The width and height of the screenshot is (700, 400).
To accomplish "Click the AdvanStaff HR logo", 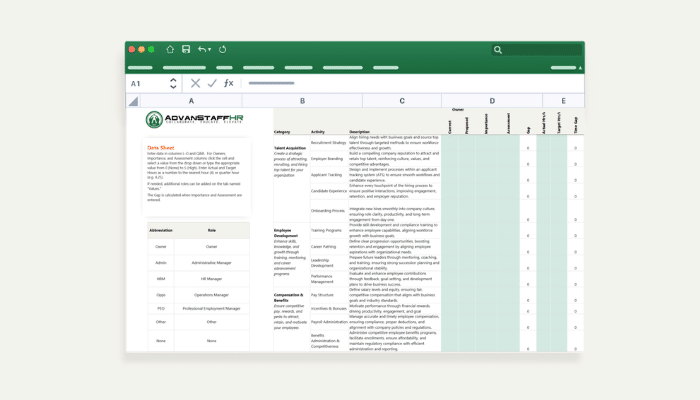I will pos(195,119).
